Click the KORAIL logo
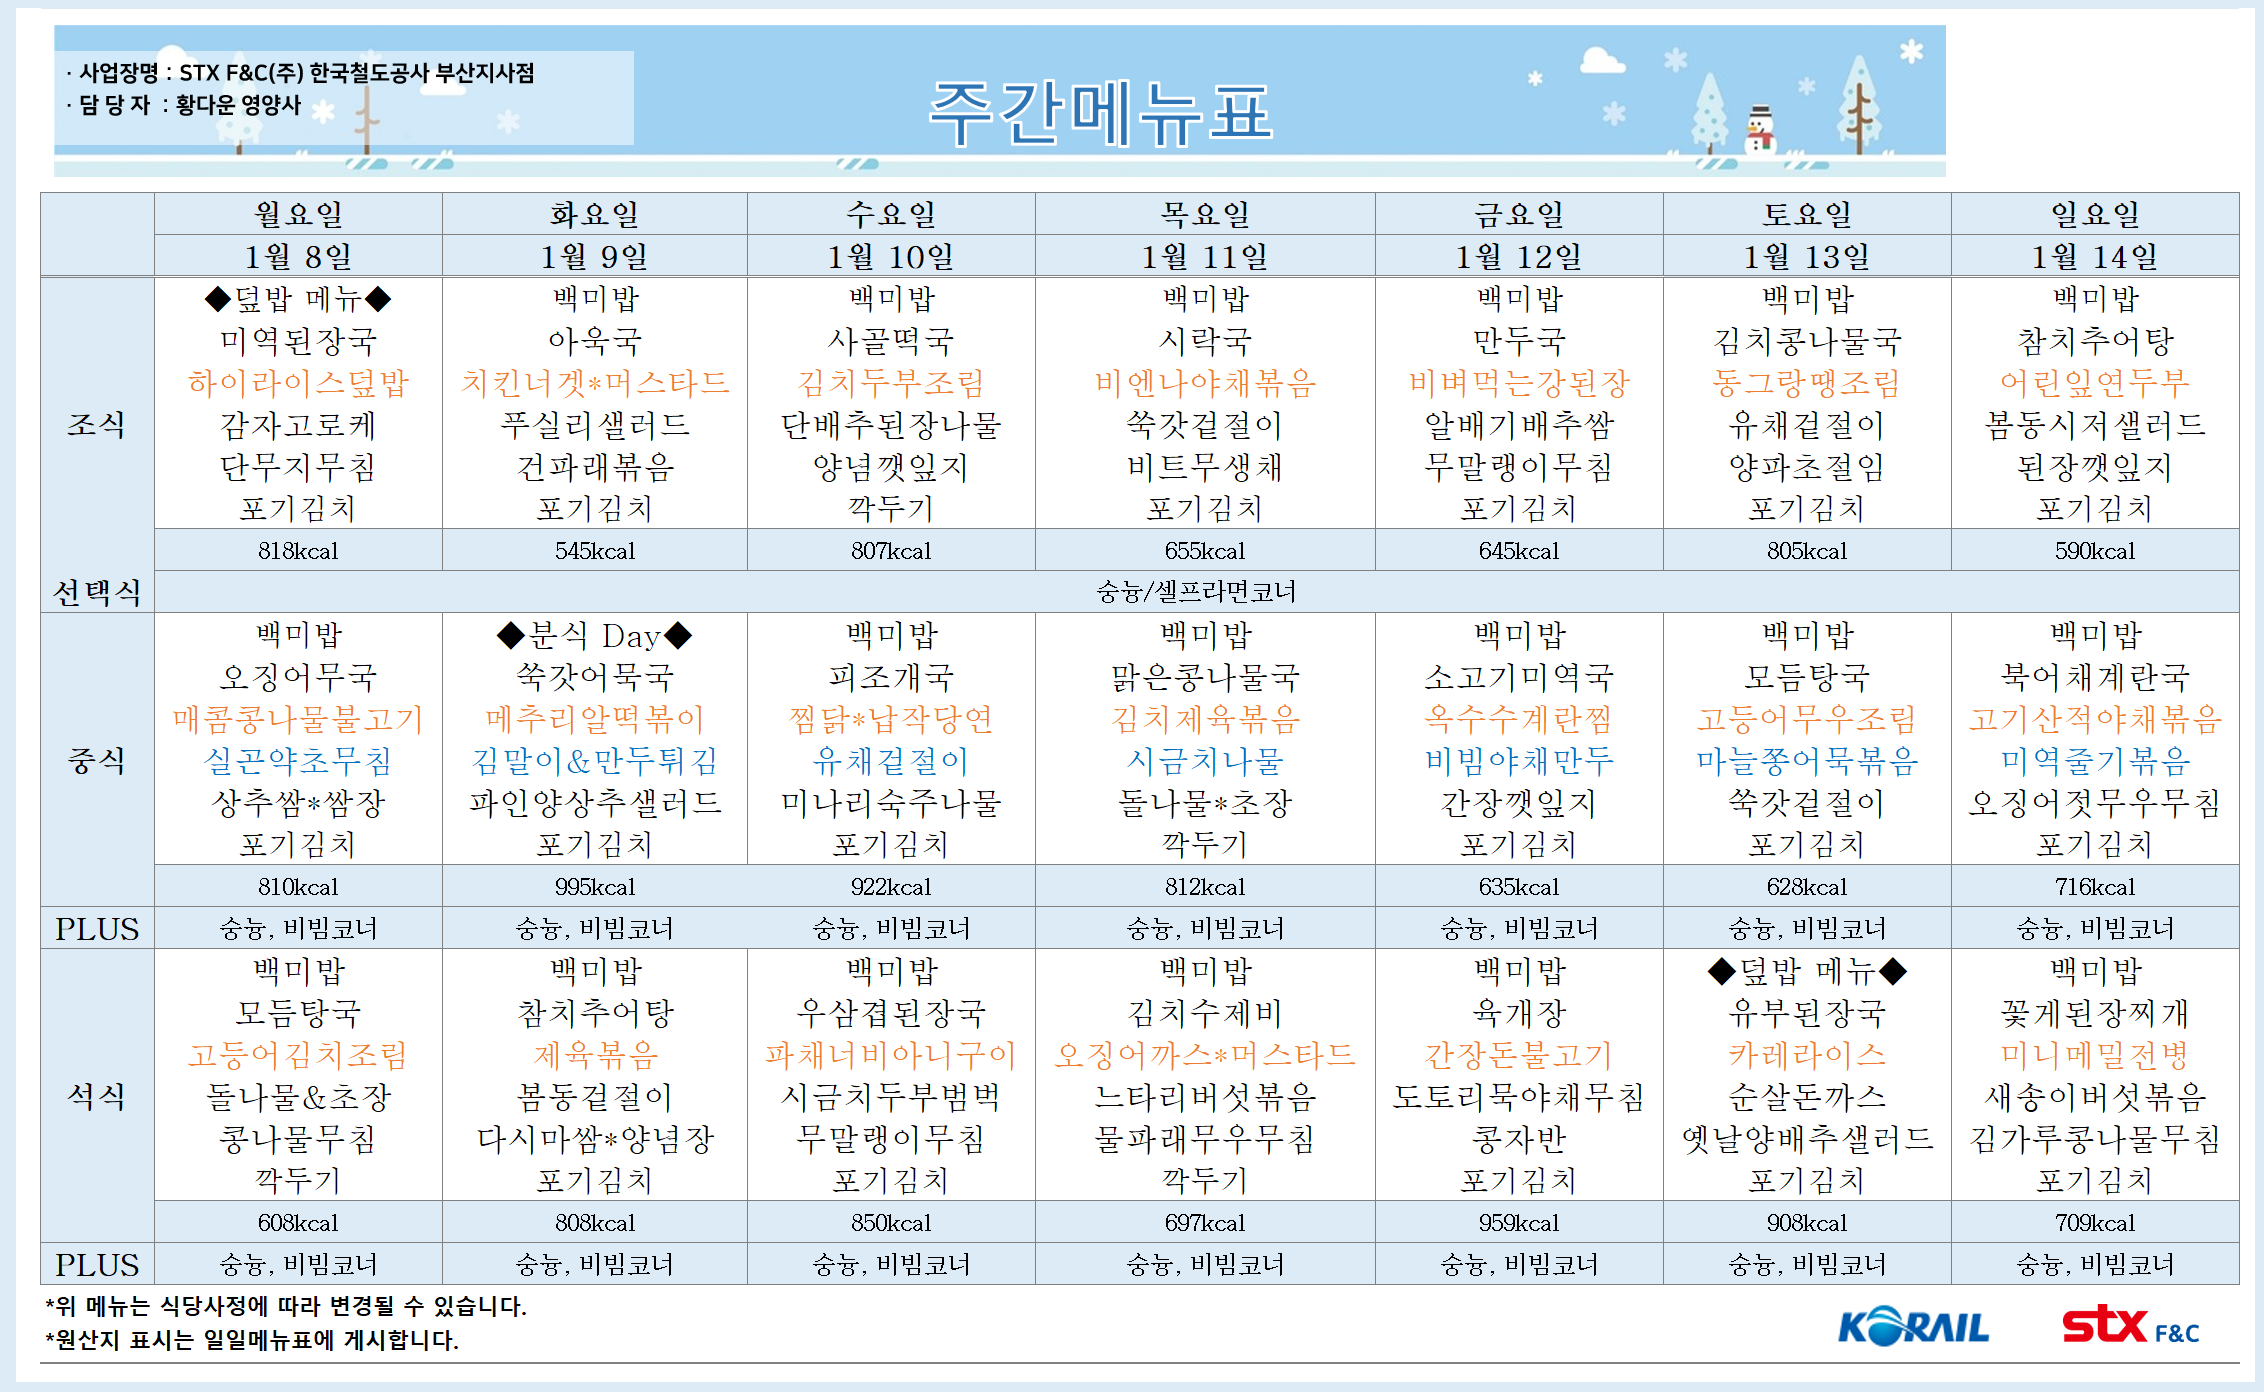This screenshot has height=1392, width=2264. click(1912, 1327)
